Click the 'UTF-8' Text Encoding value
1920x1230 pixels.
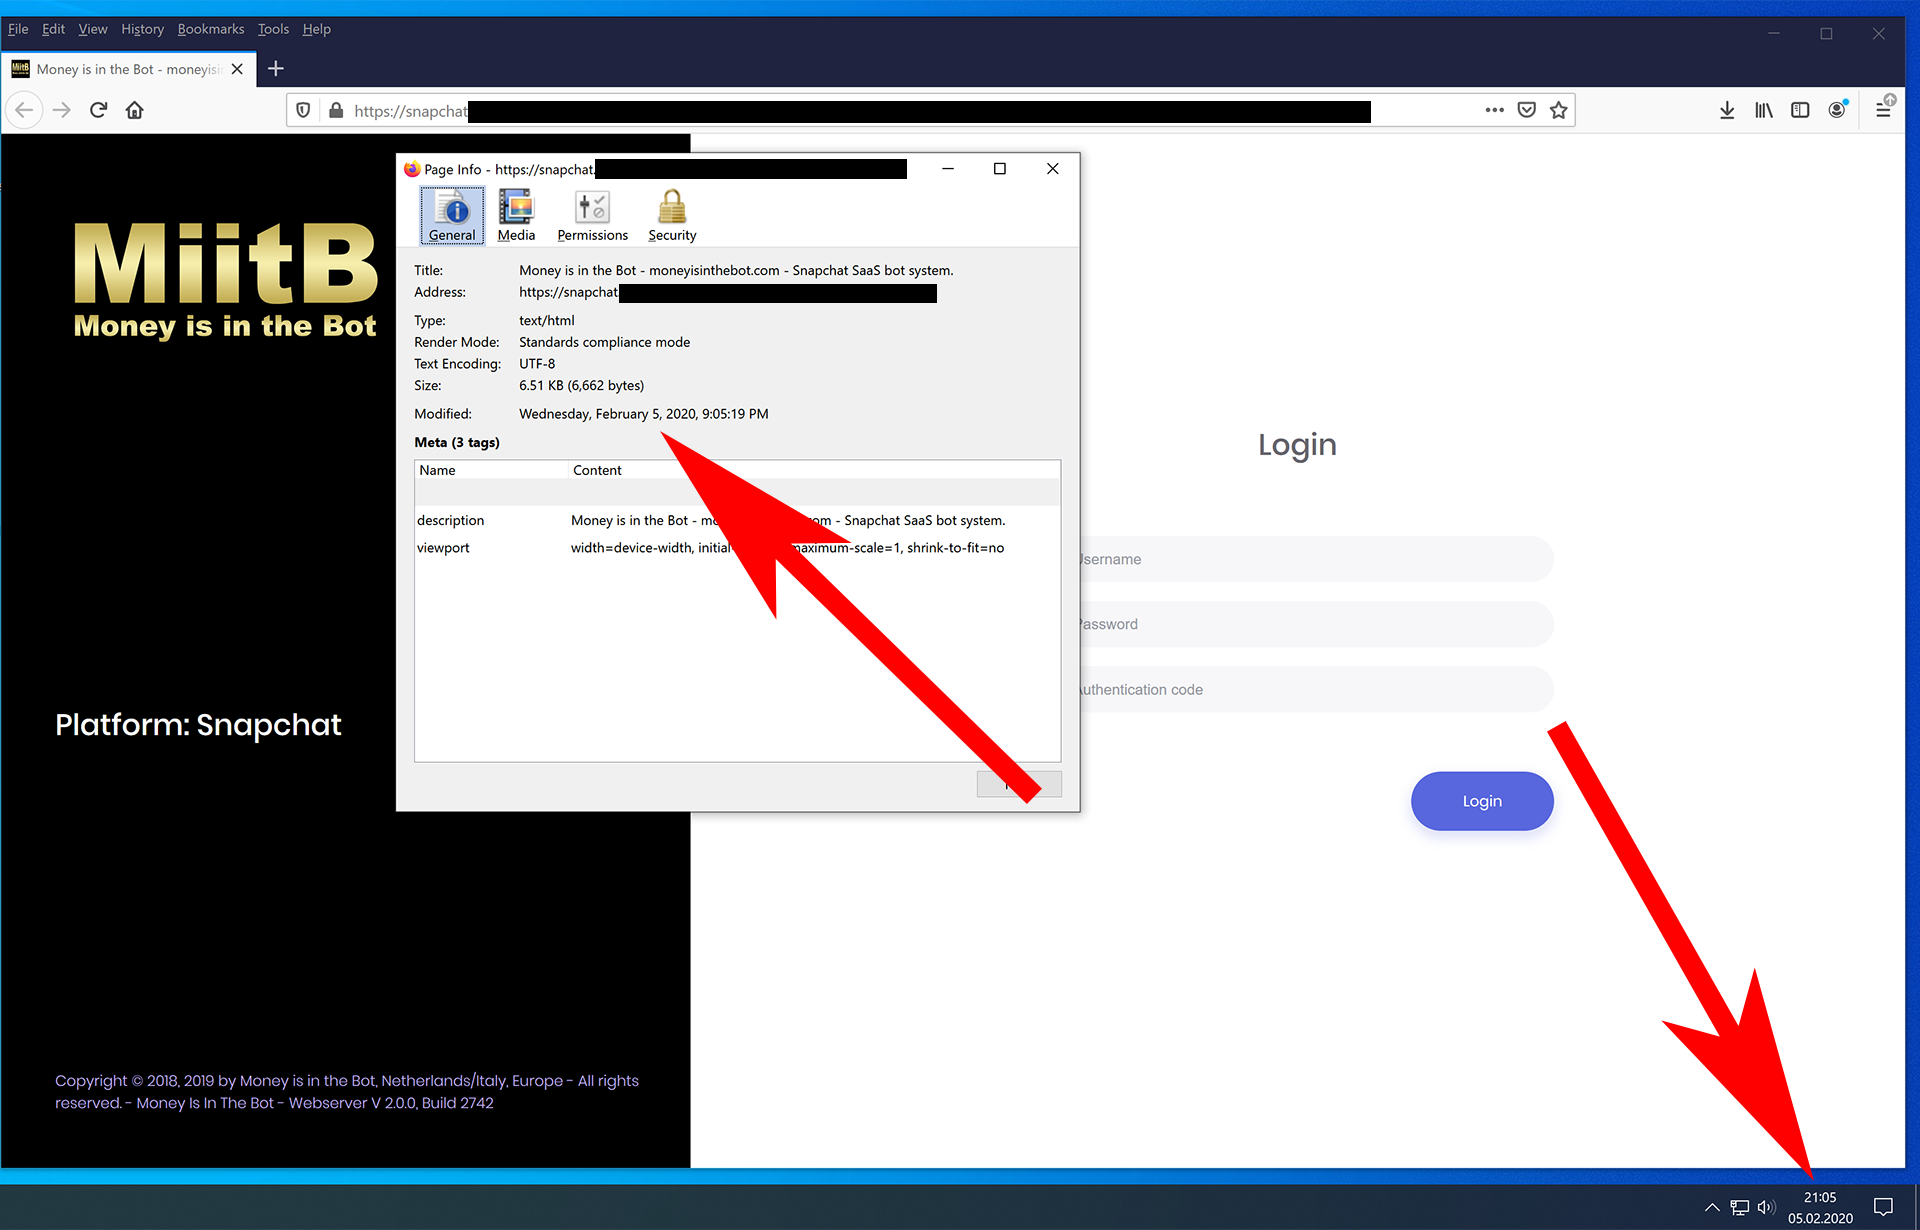point(537,364)
